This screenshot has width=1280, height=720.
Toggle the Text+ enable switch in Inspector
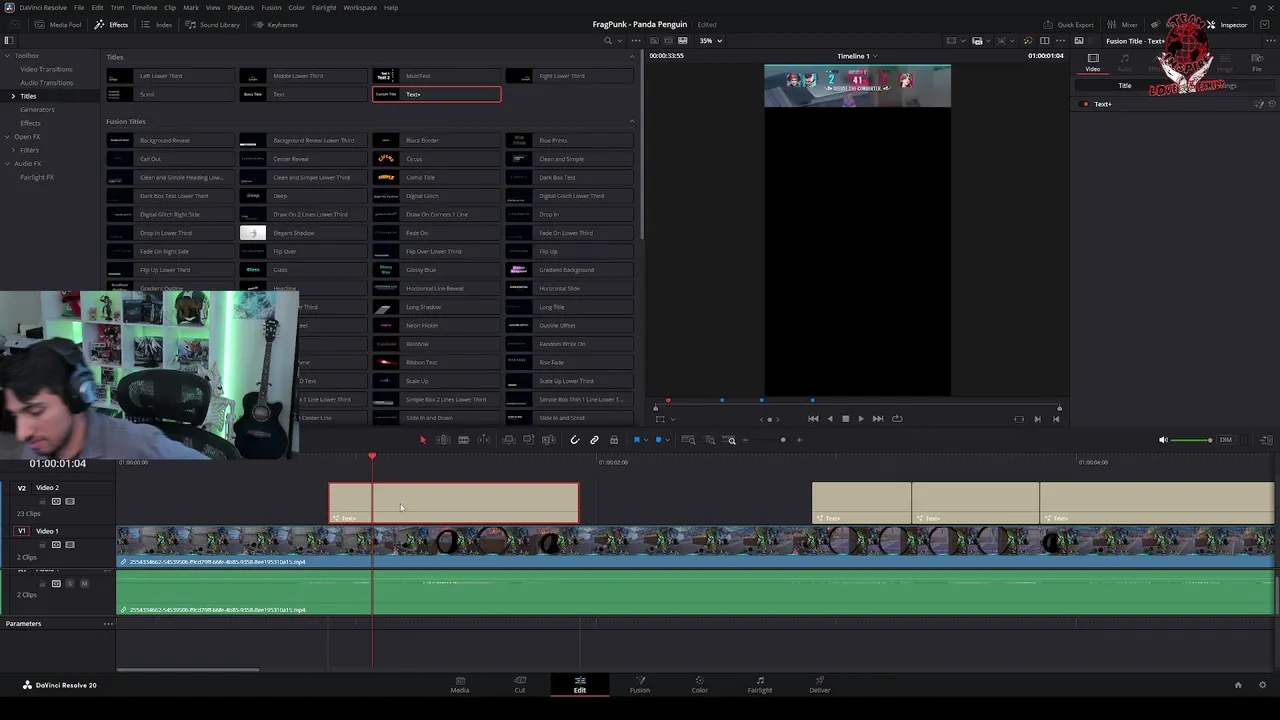(1086, 104)
